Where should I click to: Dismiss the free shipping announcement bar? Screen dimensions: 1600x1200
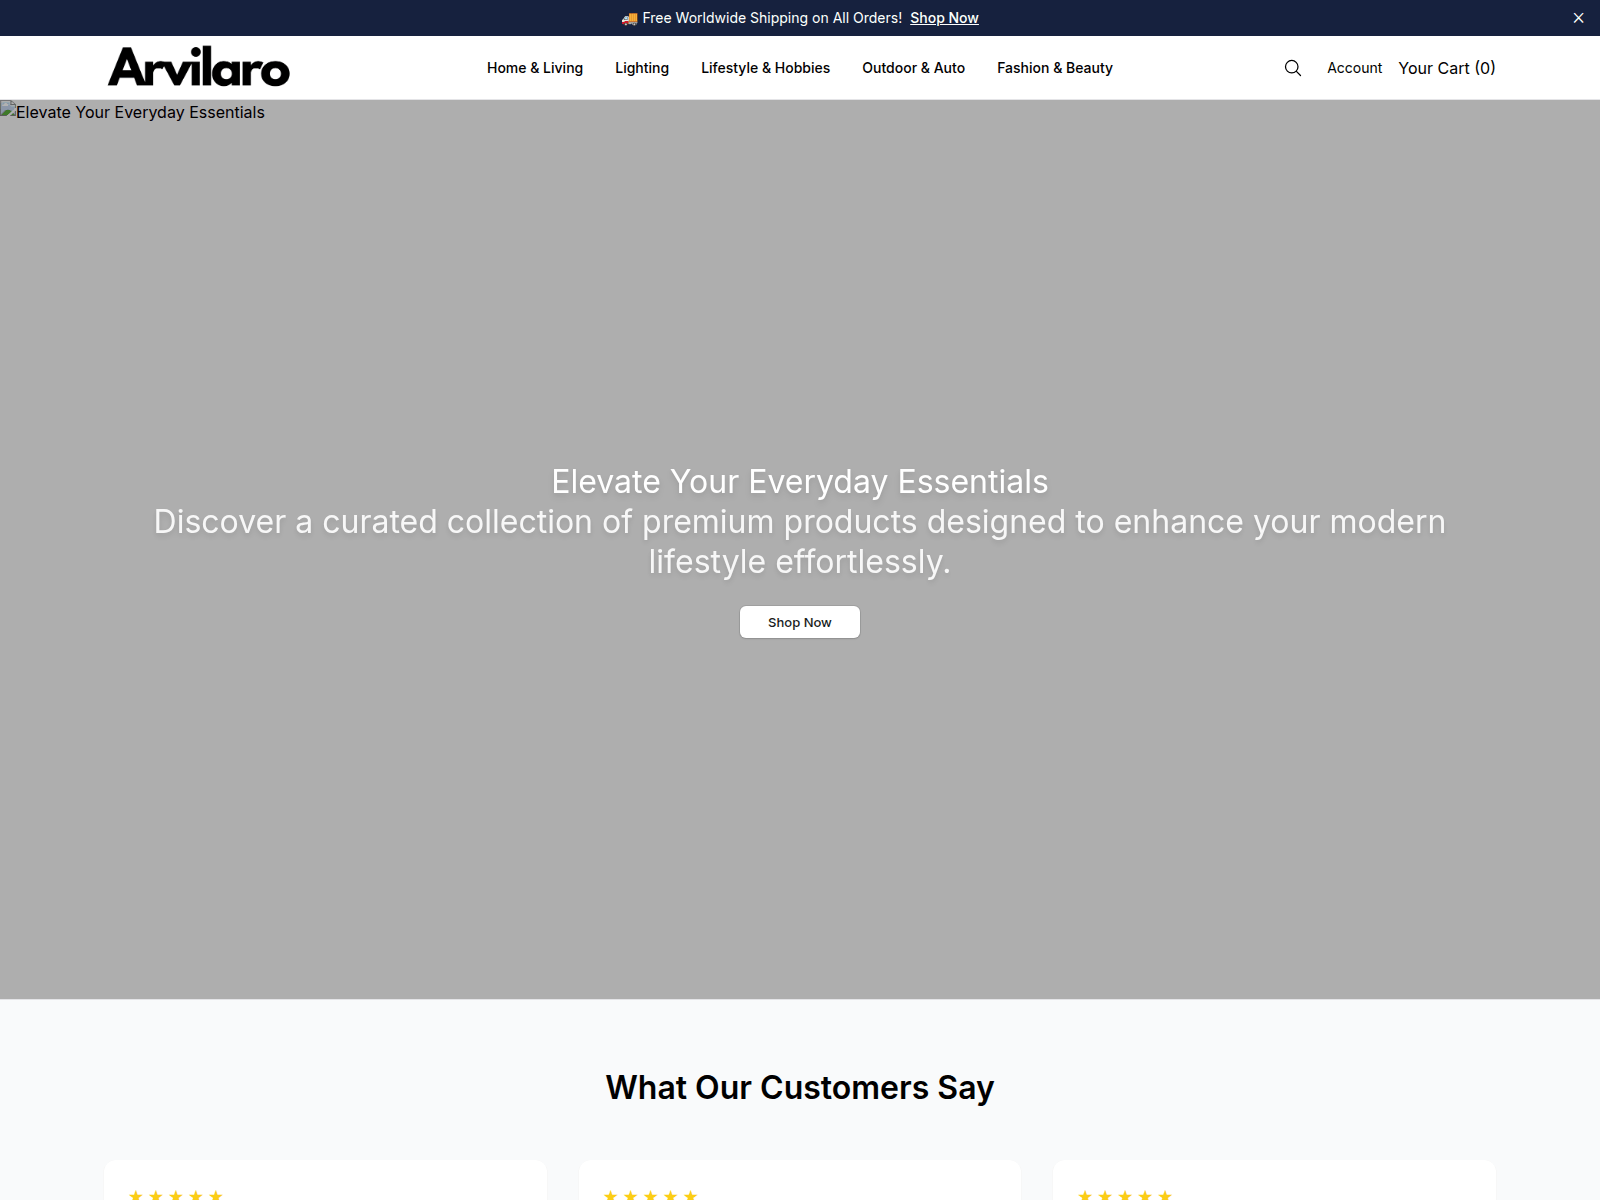[x=1578, y=18]
